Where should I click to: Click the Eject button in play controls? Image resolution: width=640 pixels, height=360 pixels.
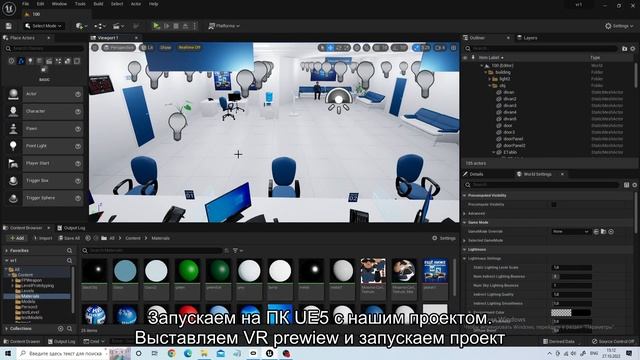tap(185, 26)
